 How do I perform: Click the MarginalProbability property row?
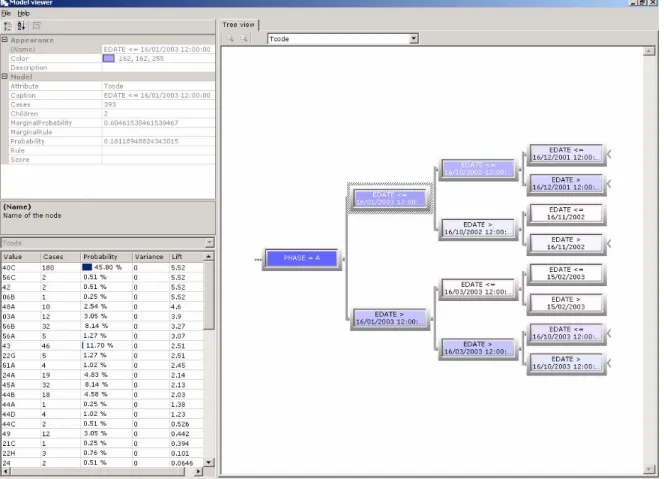[112, 123]
